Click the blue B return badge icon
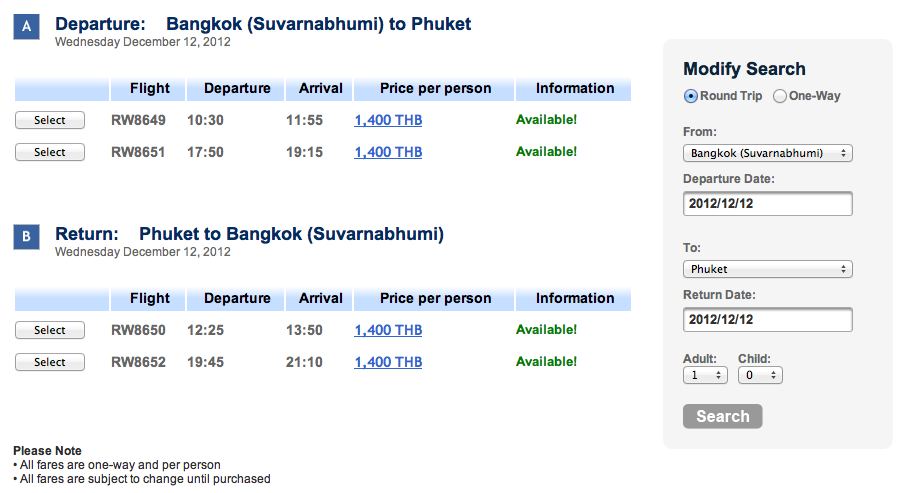Screen dimensions: 909x493 pos(27,237)
